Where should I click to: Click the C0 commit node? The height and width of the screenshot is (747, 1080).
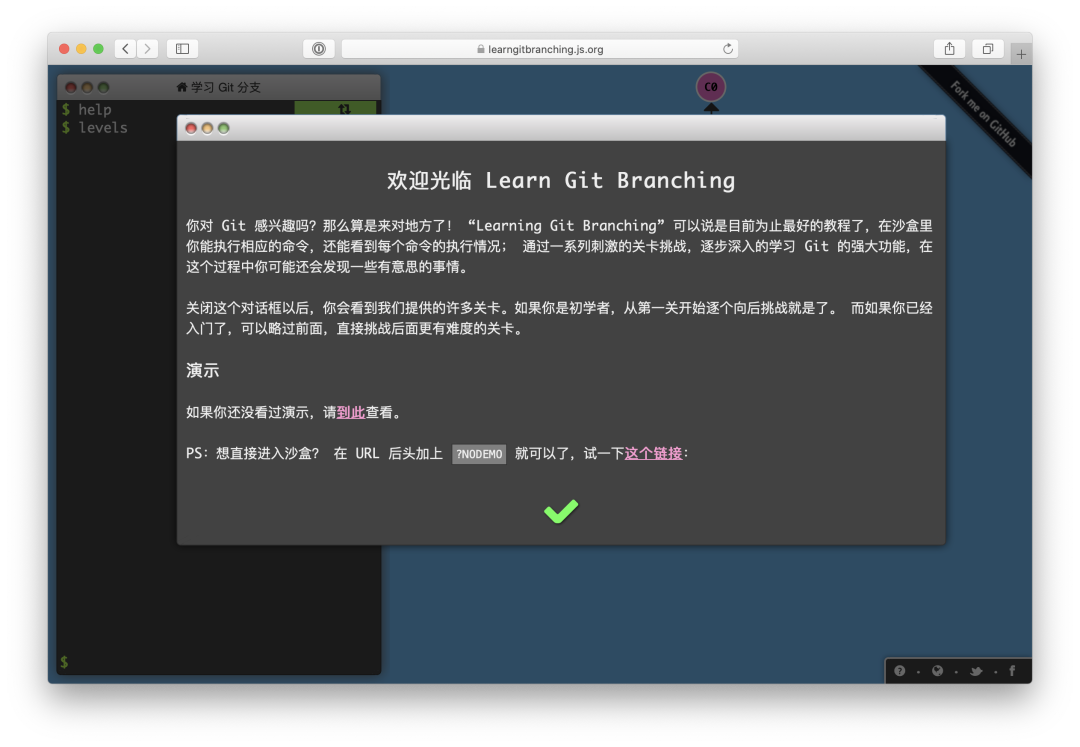711,87
